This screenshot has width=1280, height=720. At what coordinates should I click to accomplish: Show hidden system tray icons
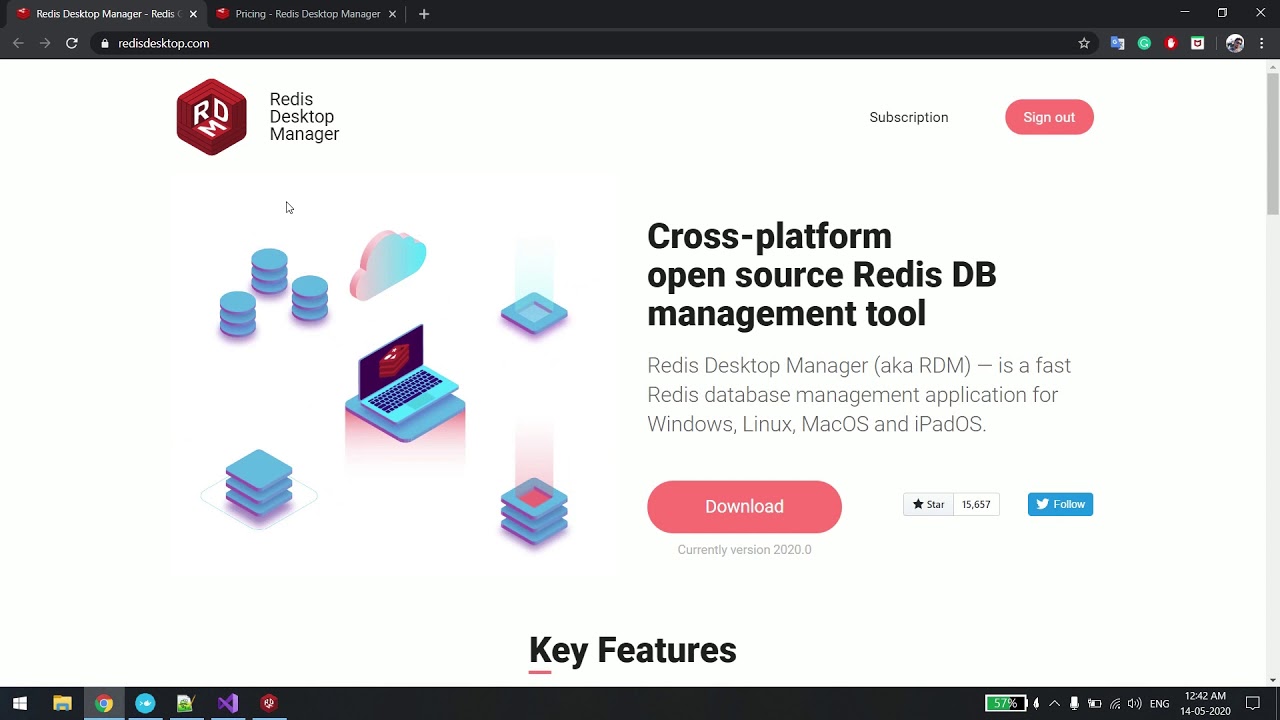(1054, 704)
